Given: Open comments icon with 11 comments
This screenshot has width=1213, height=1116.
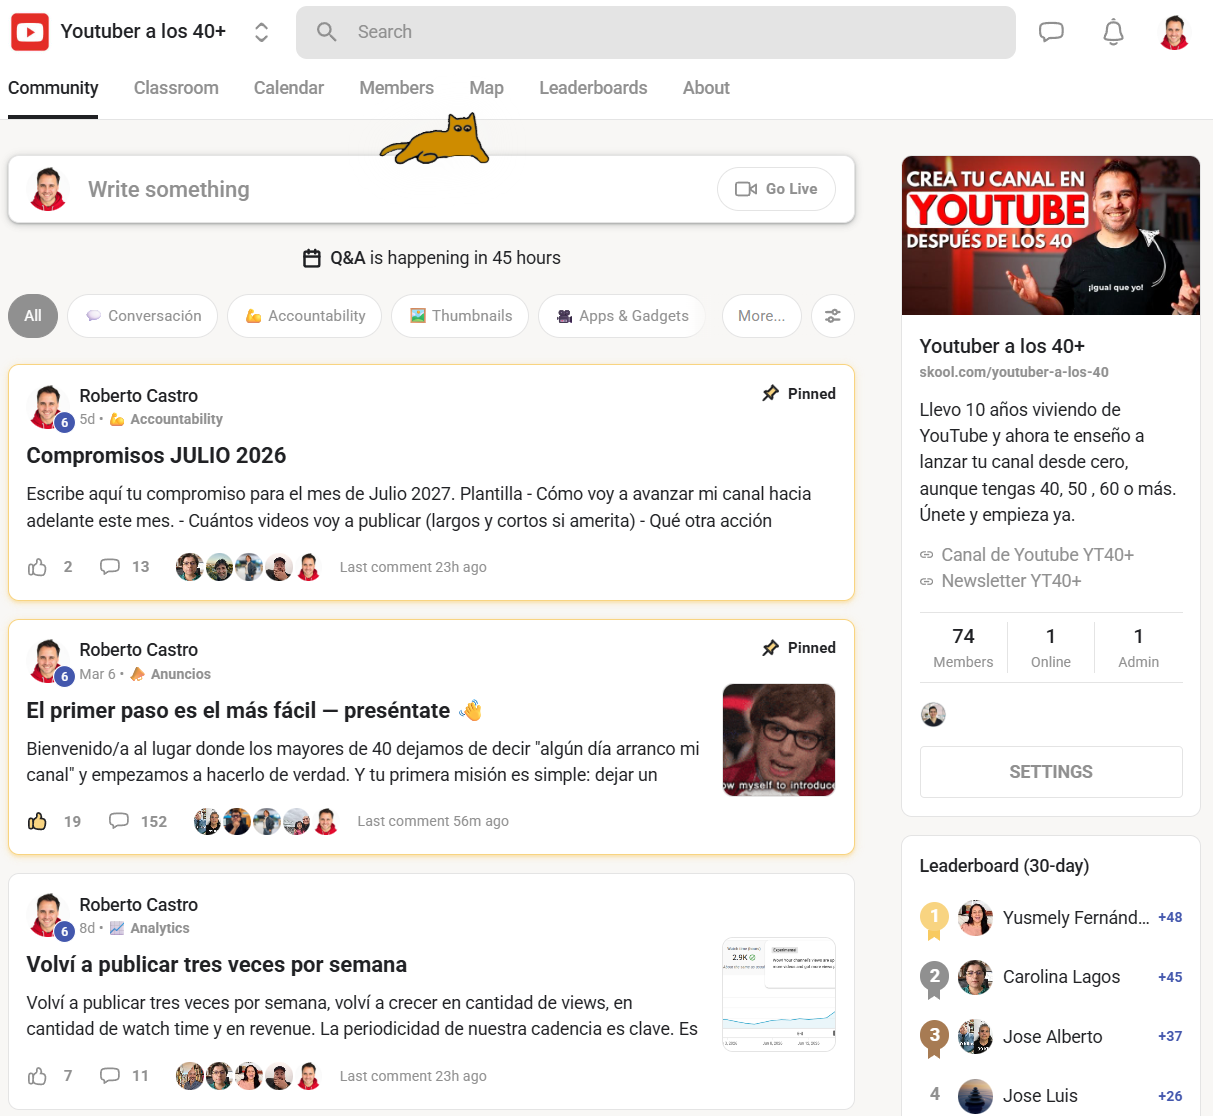Looking at the screenshot, I should [110, 1076].
